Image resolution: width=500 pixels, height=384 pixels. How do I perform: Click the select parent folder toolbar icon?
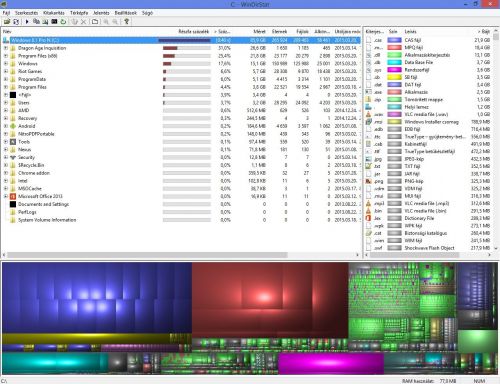(95, 22)
